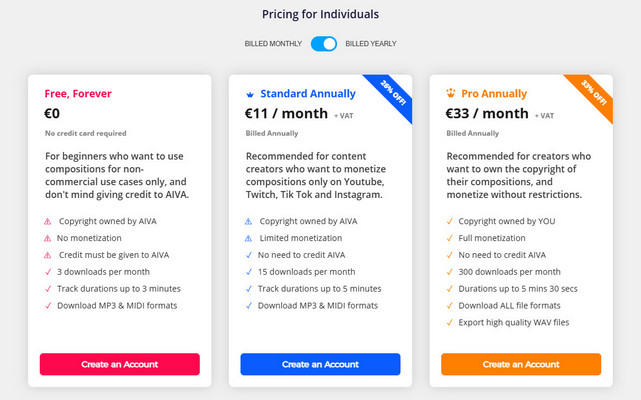The width and height of the screenshot is (641, 400).
Task: Create an account on the Free plan
Action: (x=120, y=364)
